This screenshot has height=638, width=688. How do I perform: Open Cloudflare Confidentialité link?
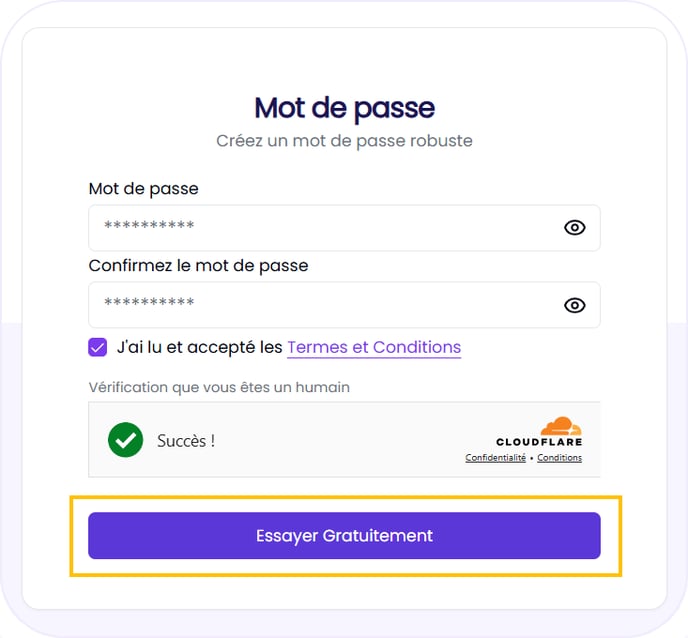(x=496, y=458)
